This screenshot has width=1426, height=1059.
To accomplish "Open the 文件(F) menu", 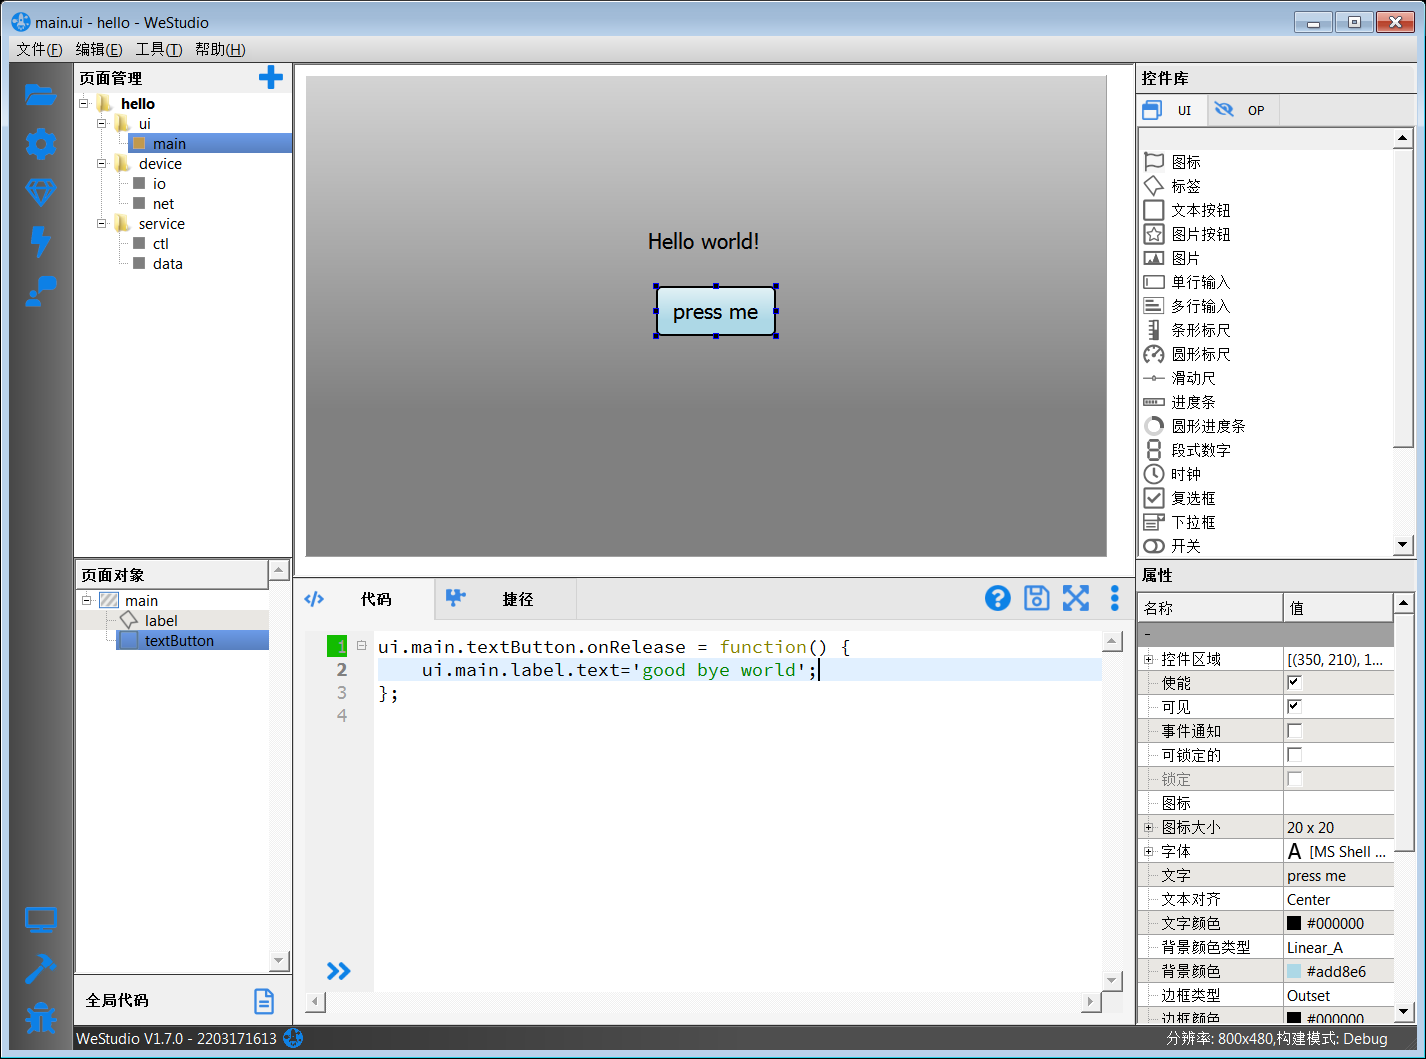I will (39, 49).
